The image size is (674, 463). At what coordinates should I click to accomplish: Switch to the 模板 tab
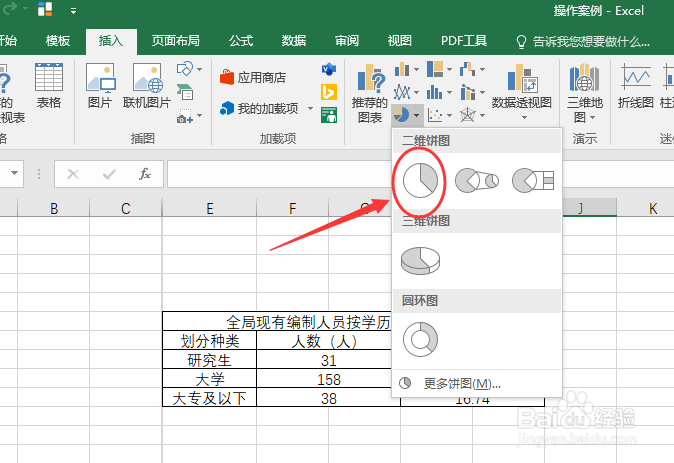click(58, 41)
